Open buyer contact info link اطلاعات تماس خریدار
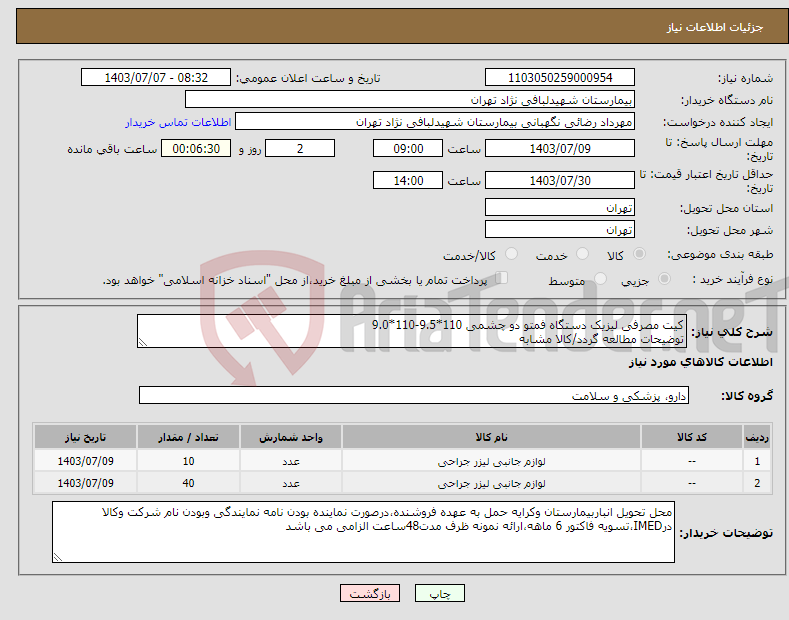 [x=178, y=122]
